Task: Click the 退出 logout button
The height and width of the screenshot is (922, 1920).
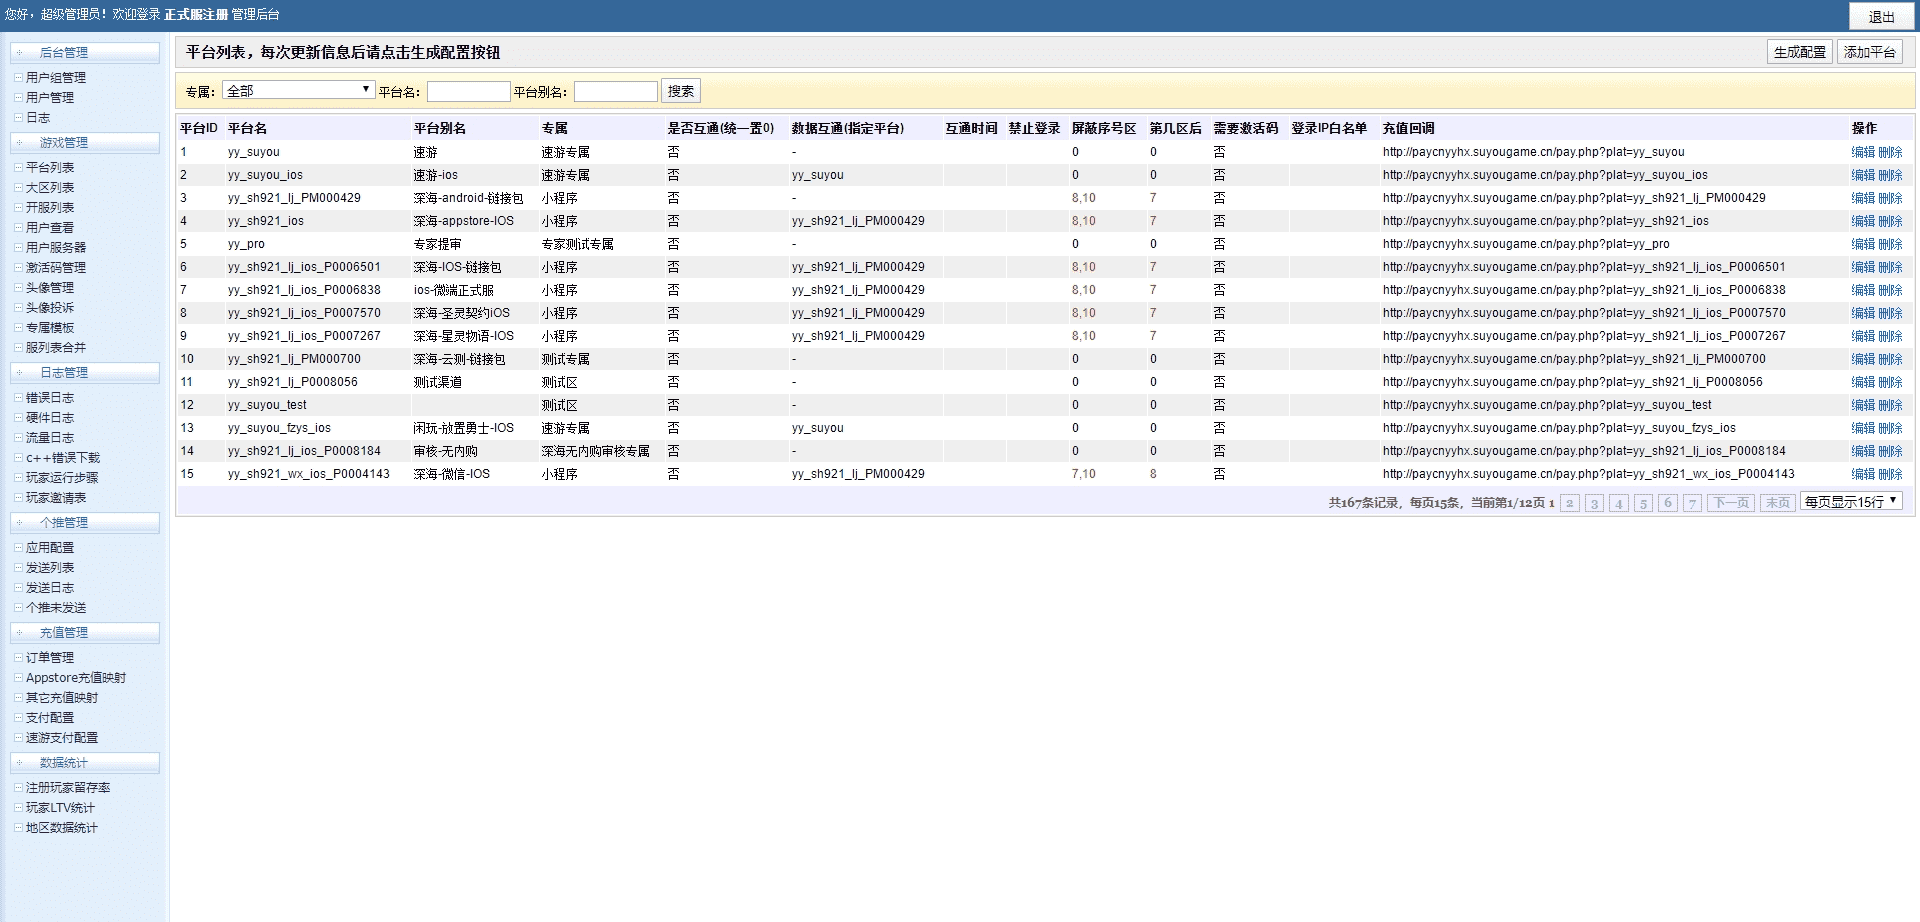Action: (1881, 16)
